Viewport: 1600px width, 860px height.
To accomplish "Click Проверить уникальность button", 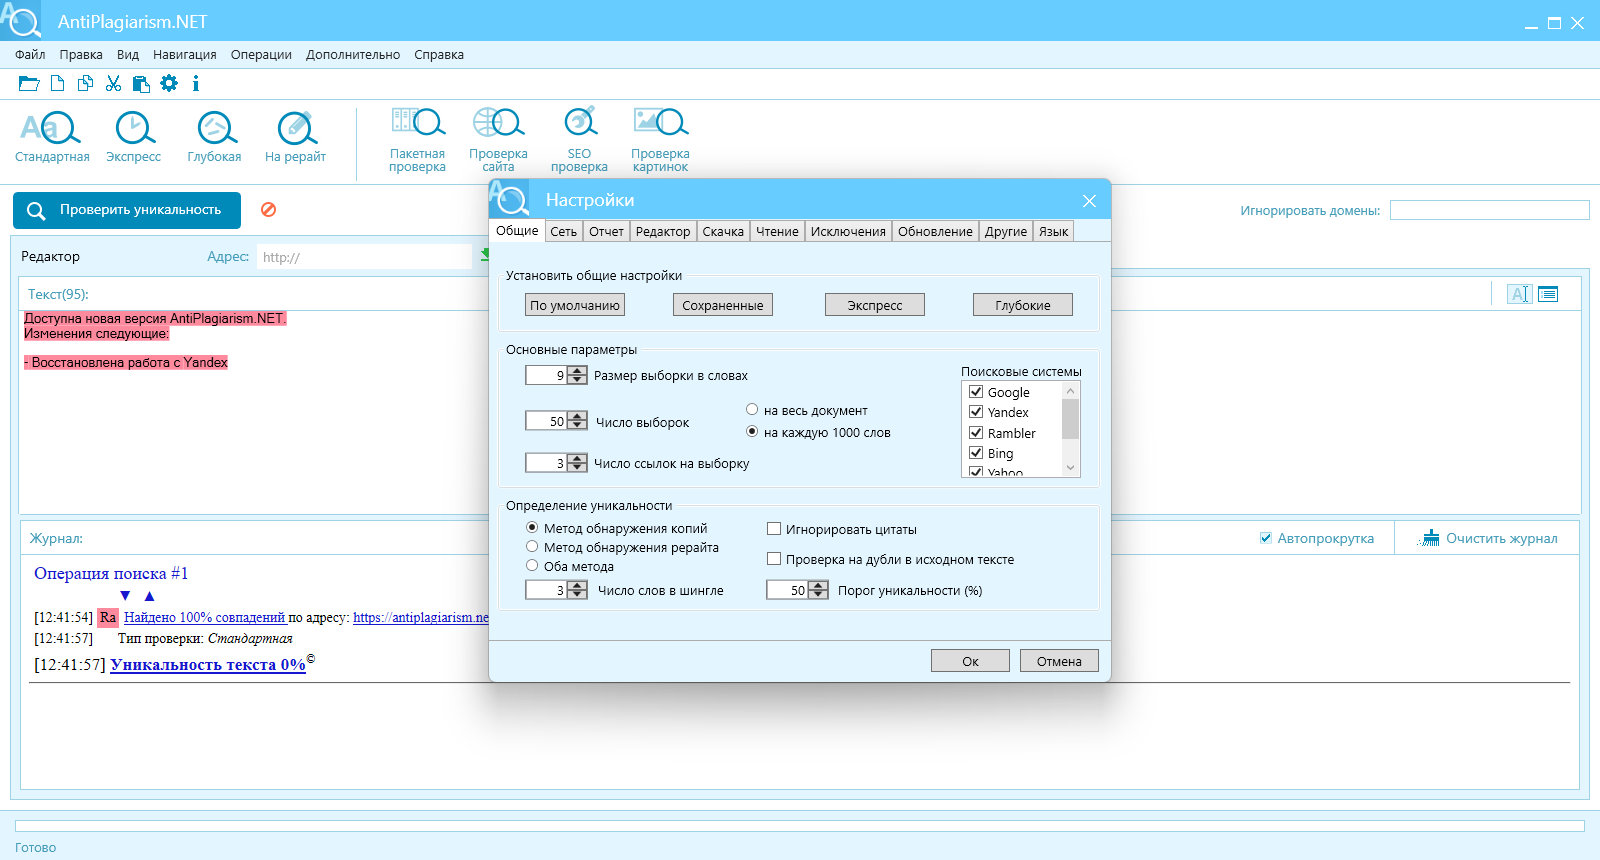I will pos(127,210).
